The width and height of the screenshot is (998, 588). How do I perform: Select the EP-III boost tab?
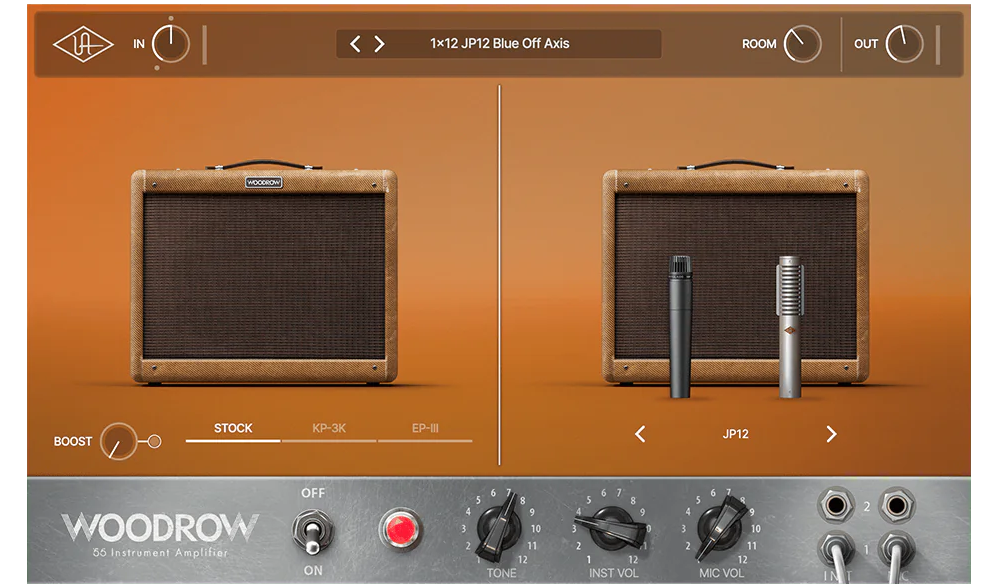point(425,429)
